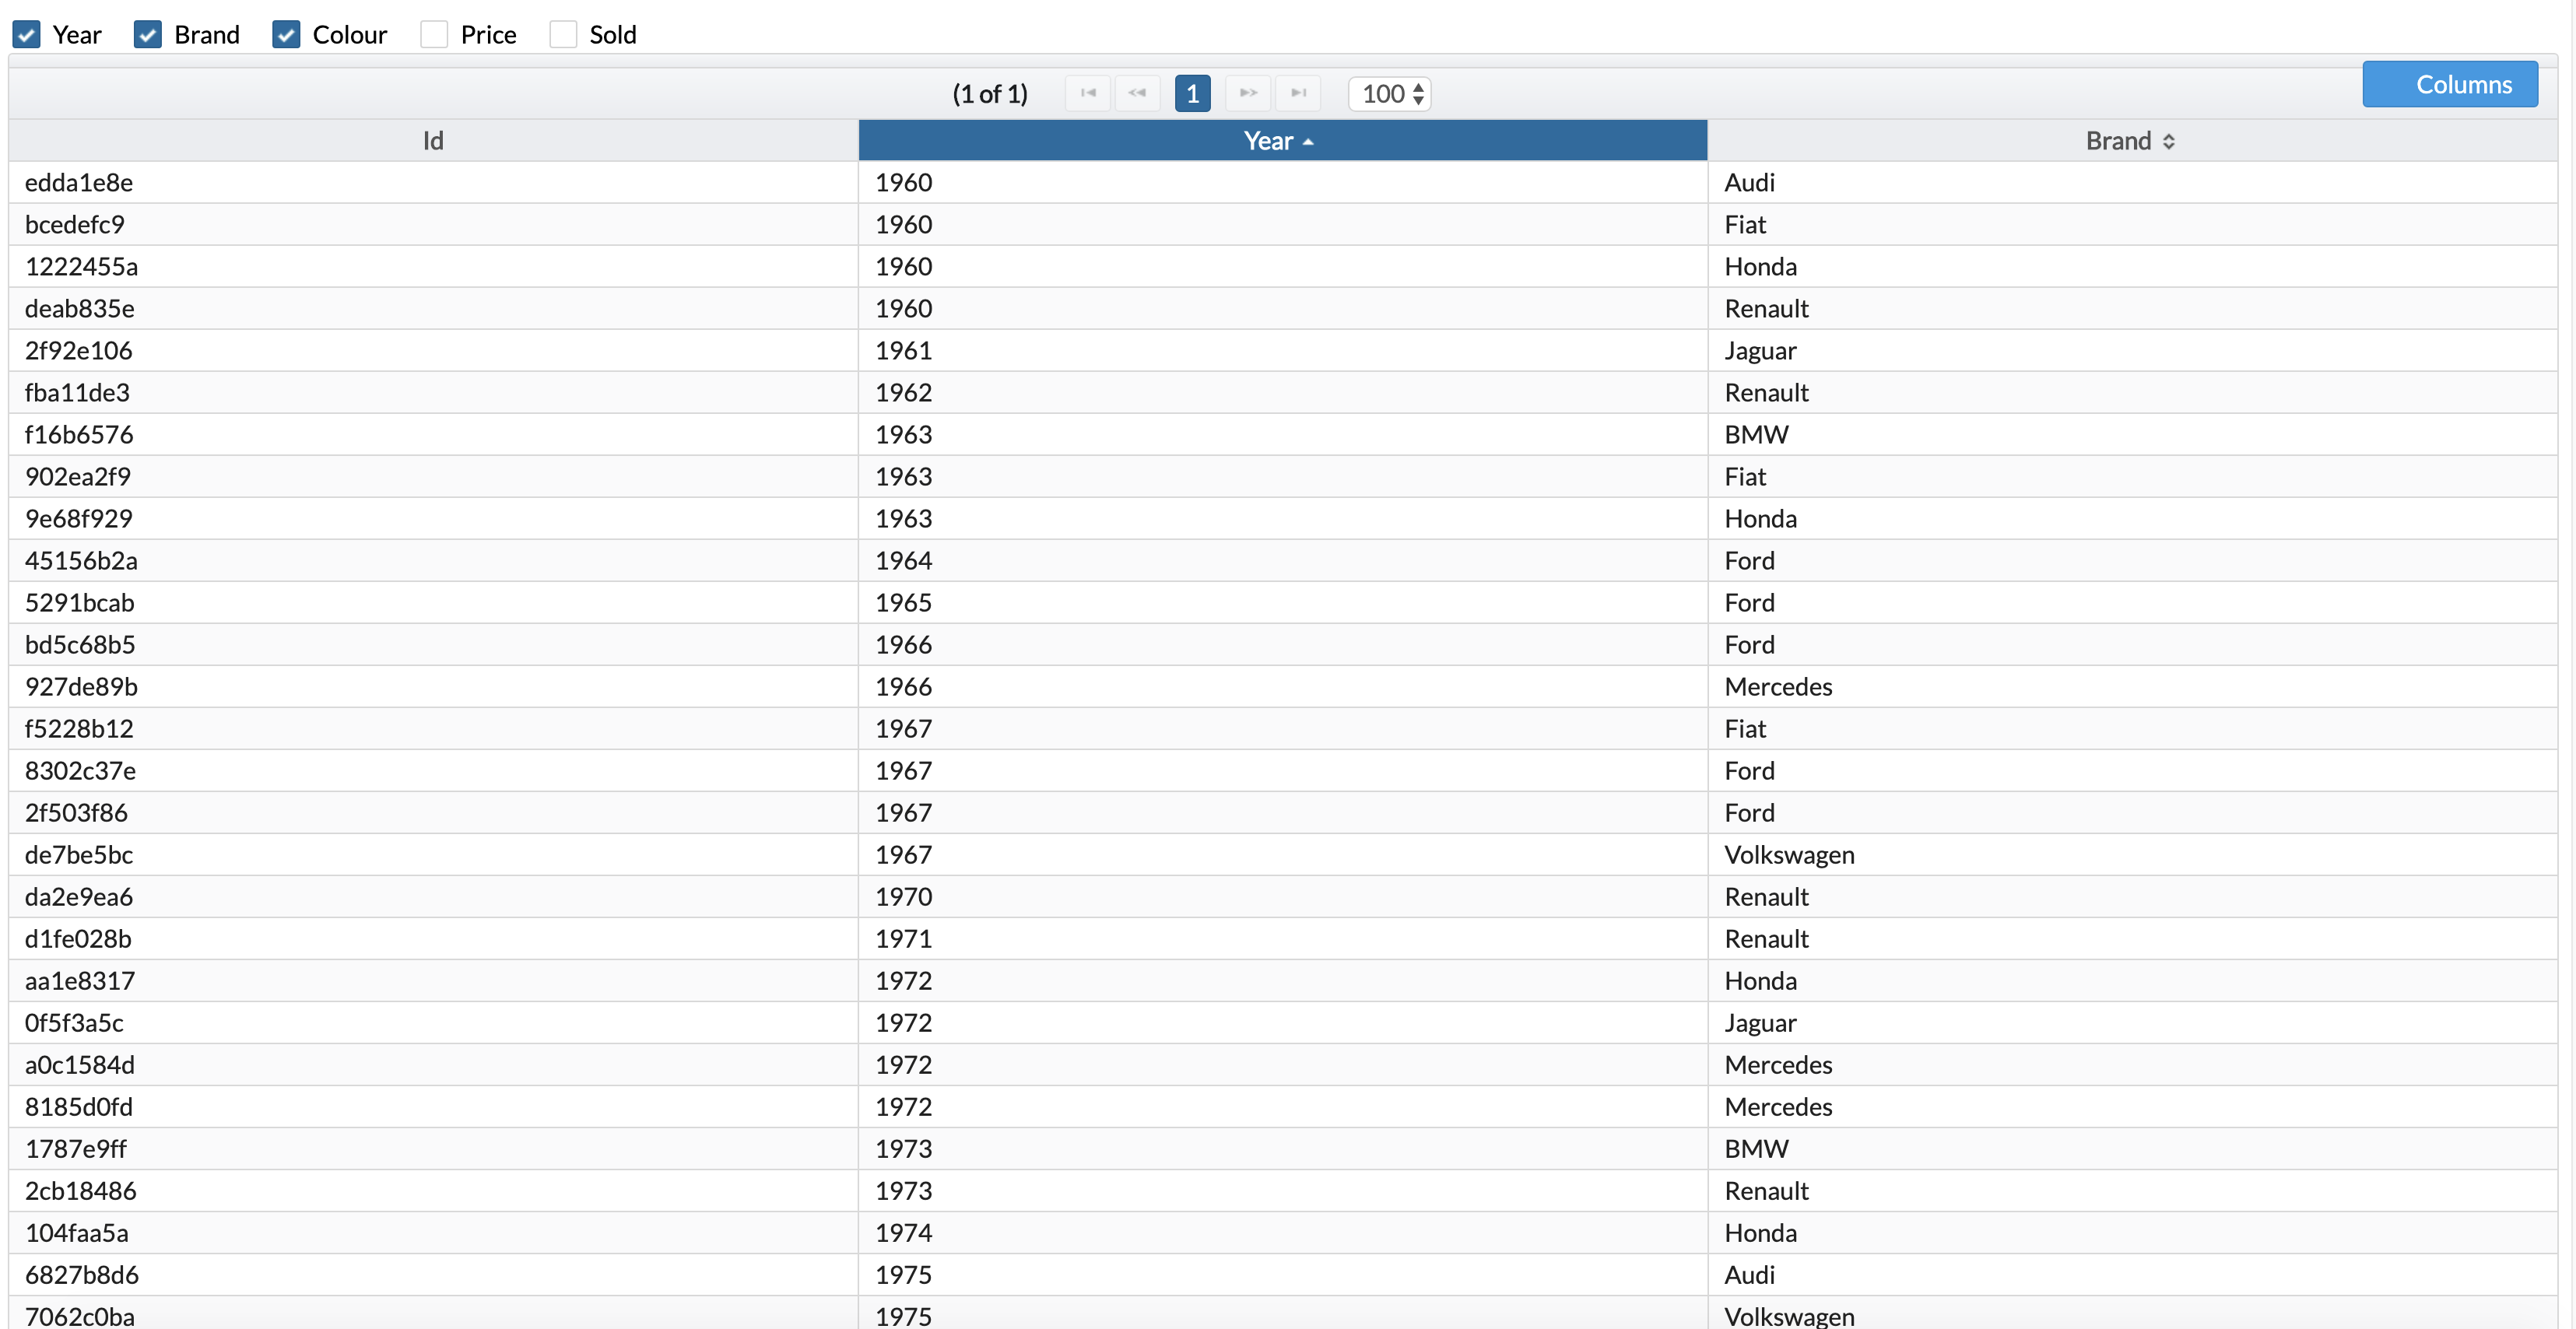This screenshot has height=1329, width=2576.
Task: Select row with Id f5228b12
Action: pyautogui.click(x=1283, y=729)
